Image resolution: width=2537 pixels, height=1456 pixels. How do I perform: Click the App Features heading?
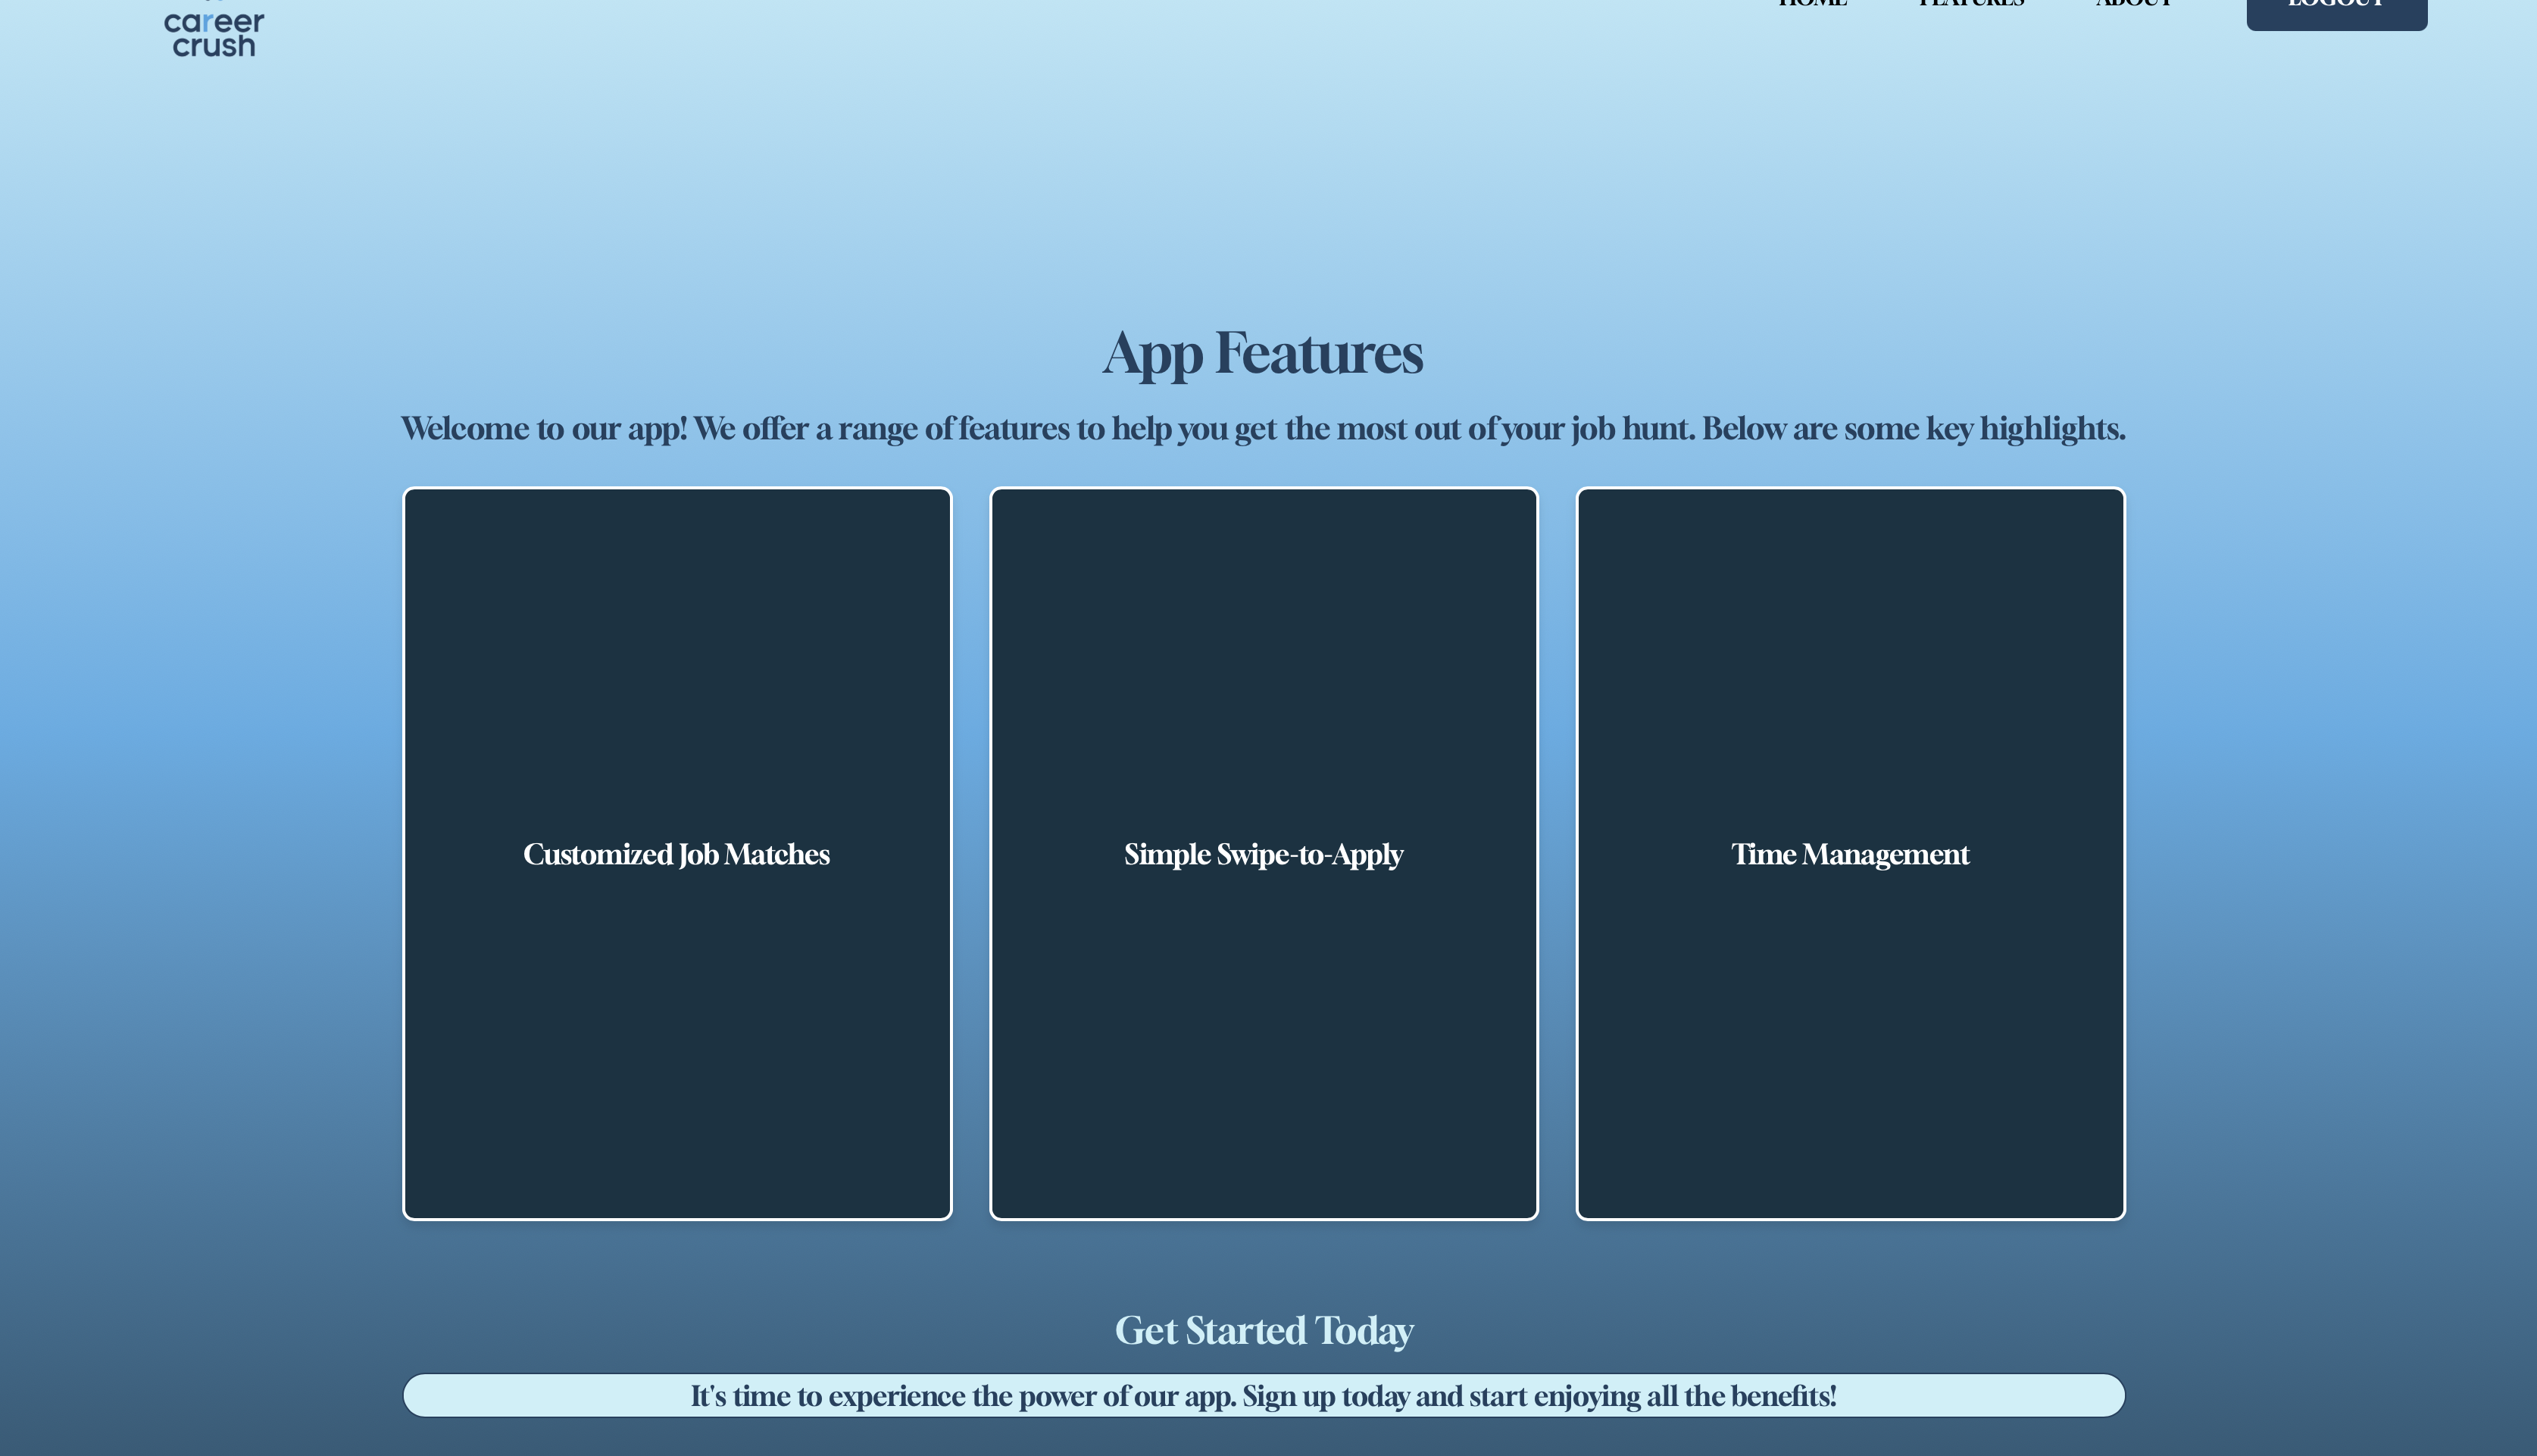(x=1263, y=353)
